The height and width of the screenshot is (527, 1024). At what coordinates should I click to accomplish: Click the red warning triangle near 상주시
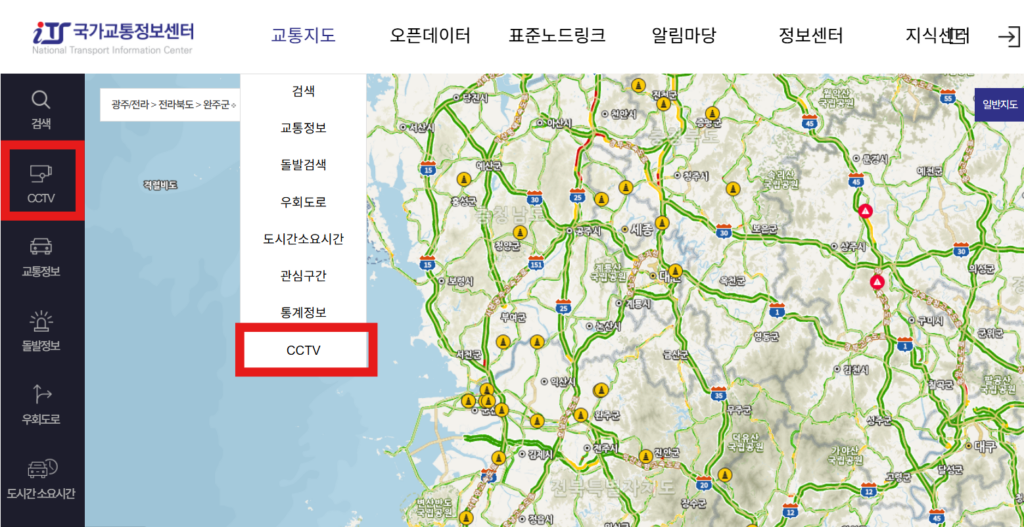point(865,211)
